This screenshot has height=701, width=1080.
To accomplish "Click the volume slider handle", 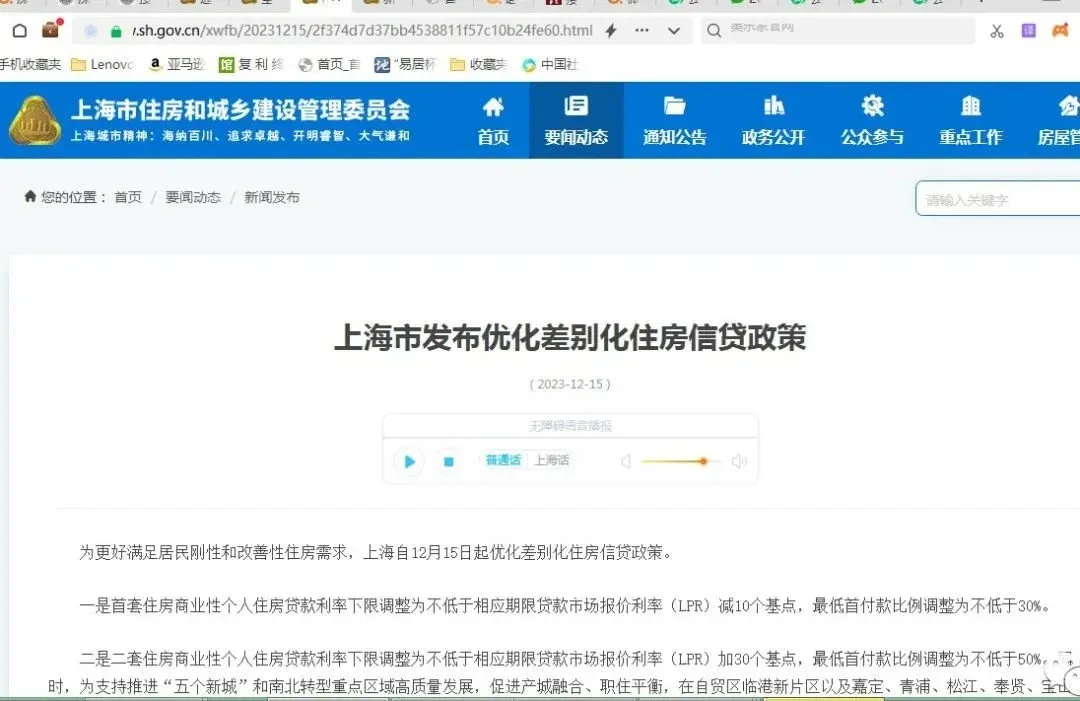I will (704, 461).
